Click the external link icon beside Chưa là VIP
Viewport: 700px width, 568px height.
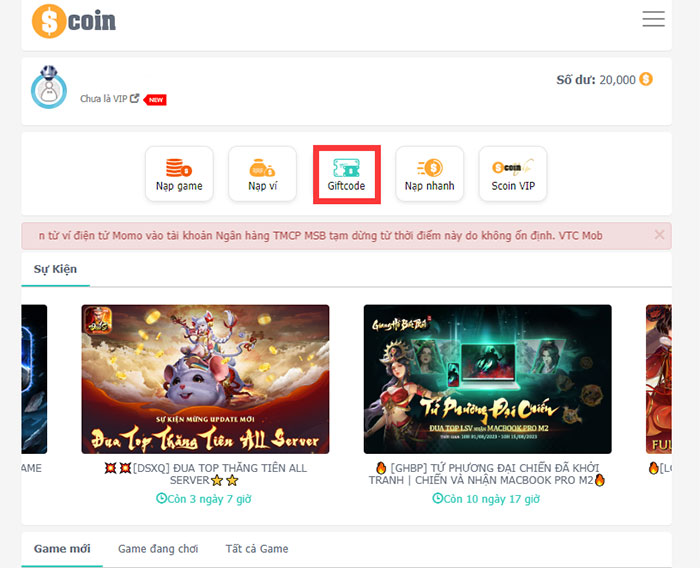(134, 98)
